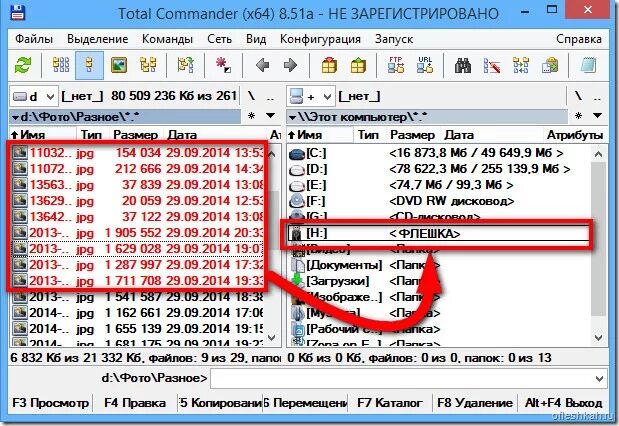
Task: Click the copy names to clipboard icon
Action: [x=550, y=65]
